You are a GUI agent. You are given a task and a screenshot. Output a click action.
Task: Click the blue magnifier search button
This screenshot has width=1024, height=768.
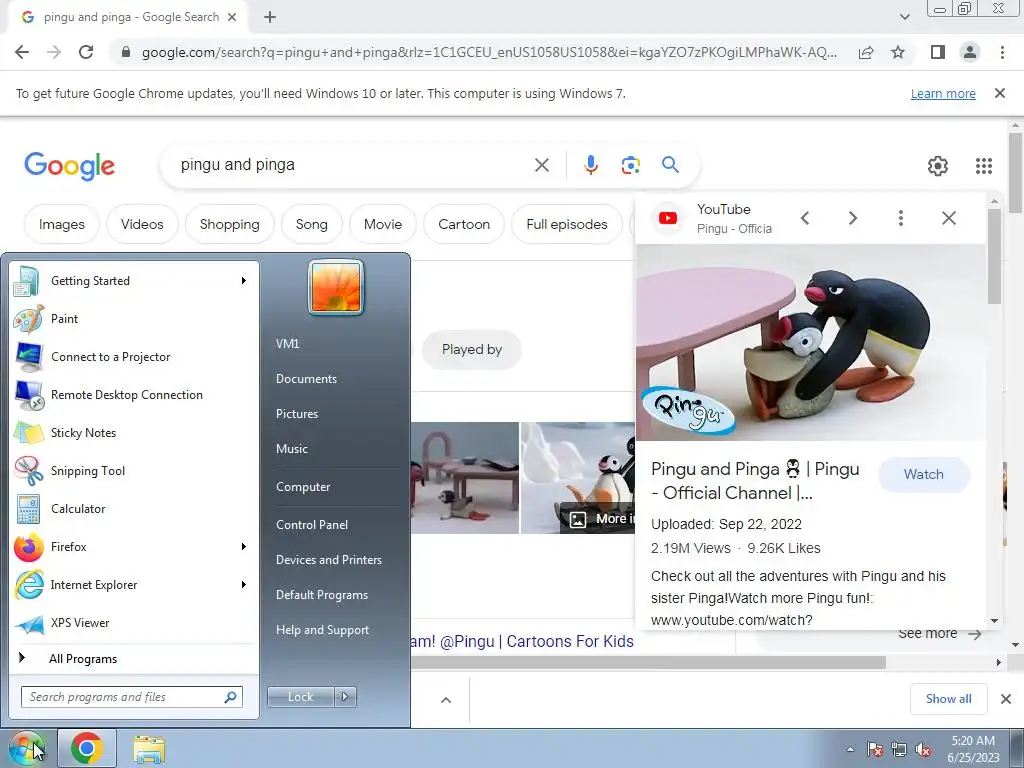[x=670, y=165]
